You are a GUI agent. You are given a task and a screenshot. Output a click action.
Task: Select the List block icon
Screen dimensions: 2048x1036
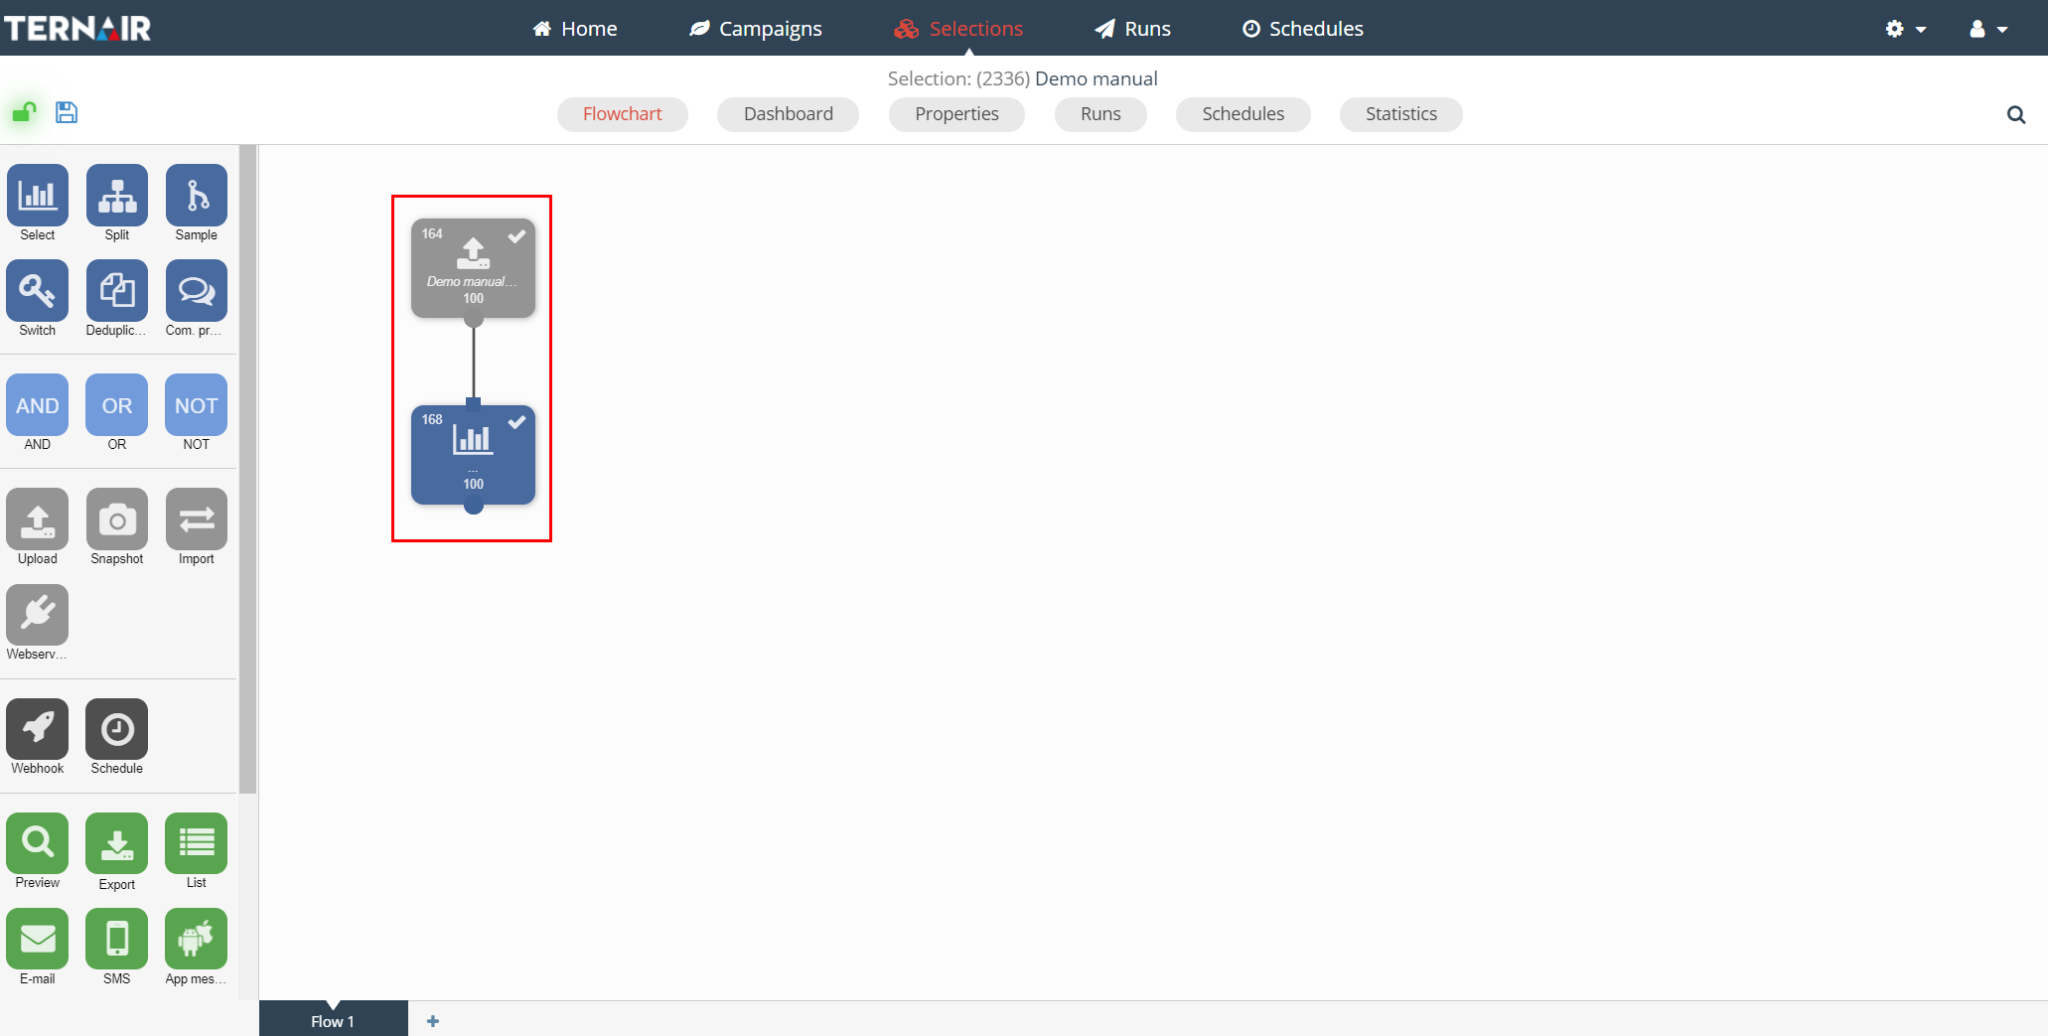pyautogui.click(x=196, y=843)
